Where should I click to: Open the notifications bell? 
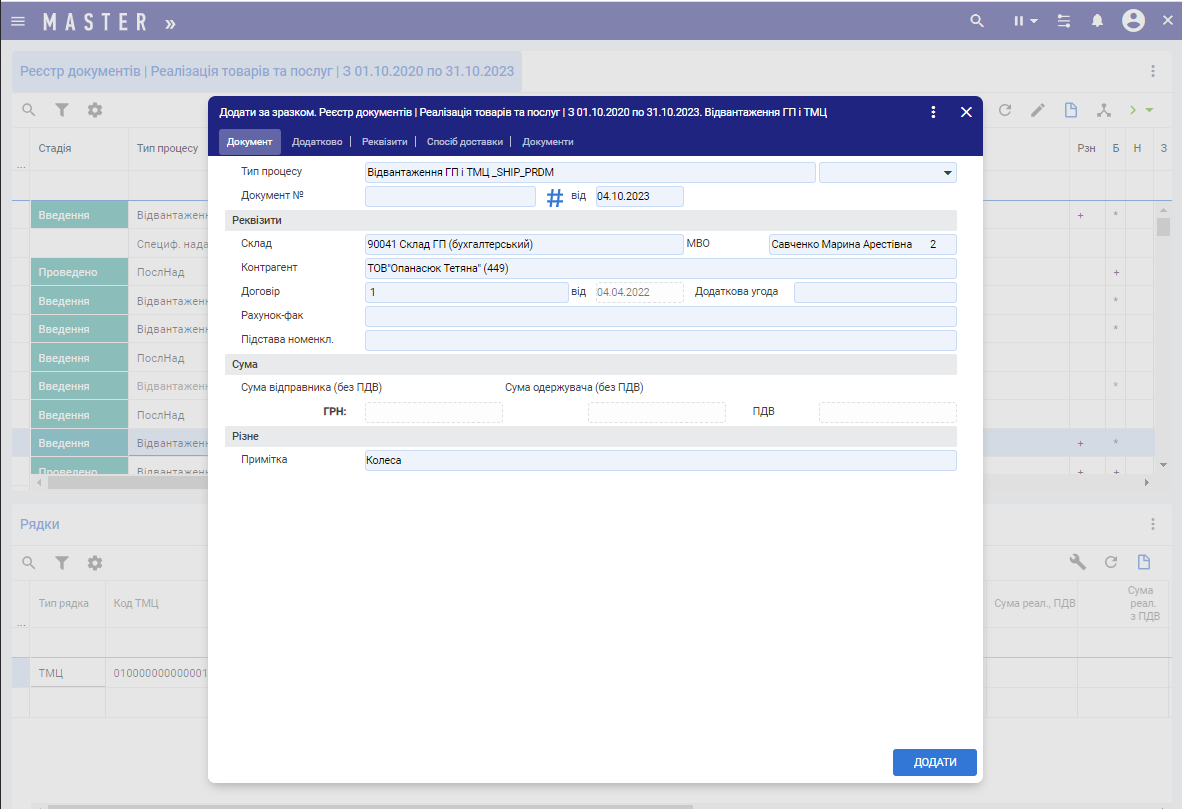(x=1097, y=21)
